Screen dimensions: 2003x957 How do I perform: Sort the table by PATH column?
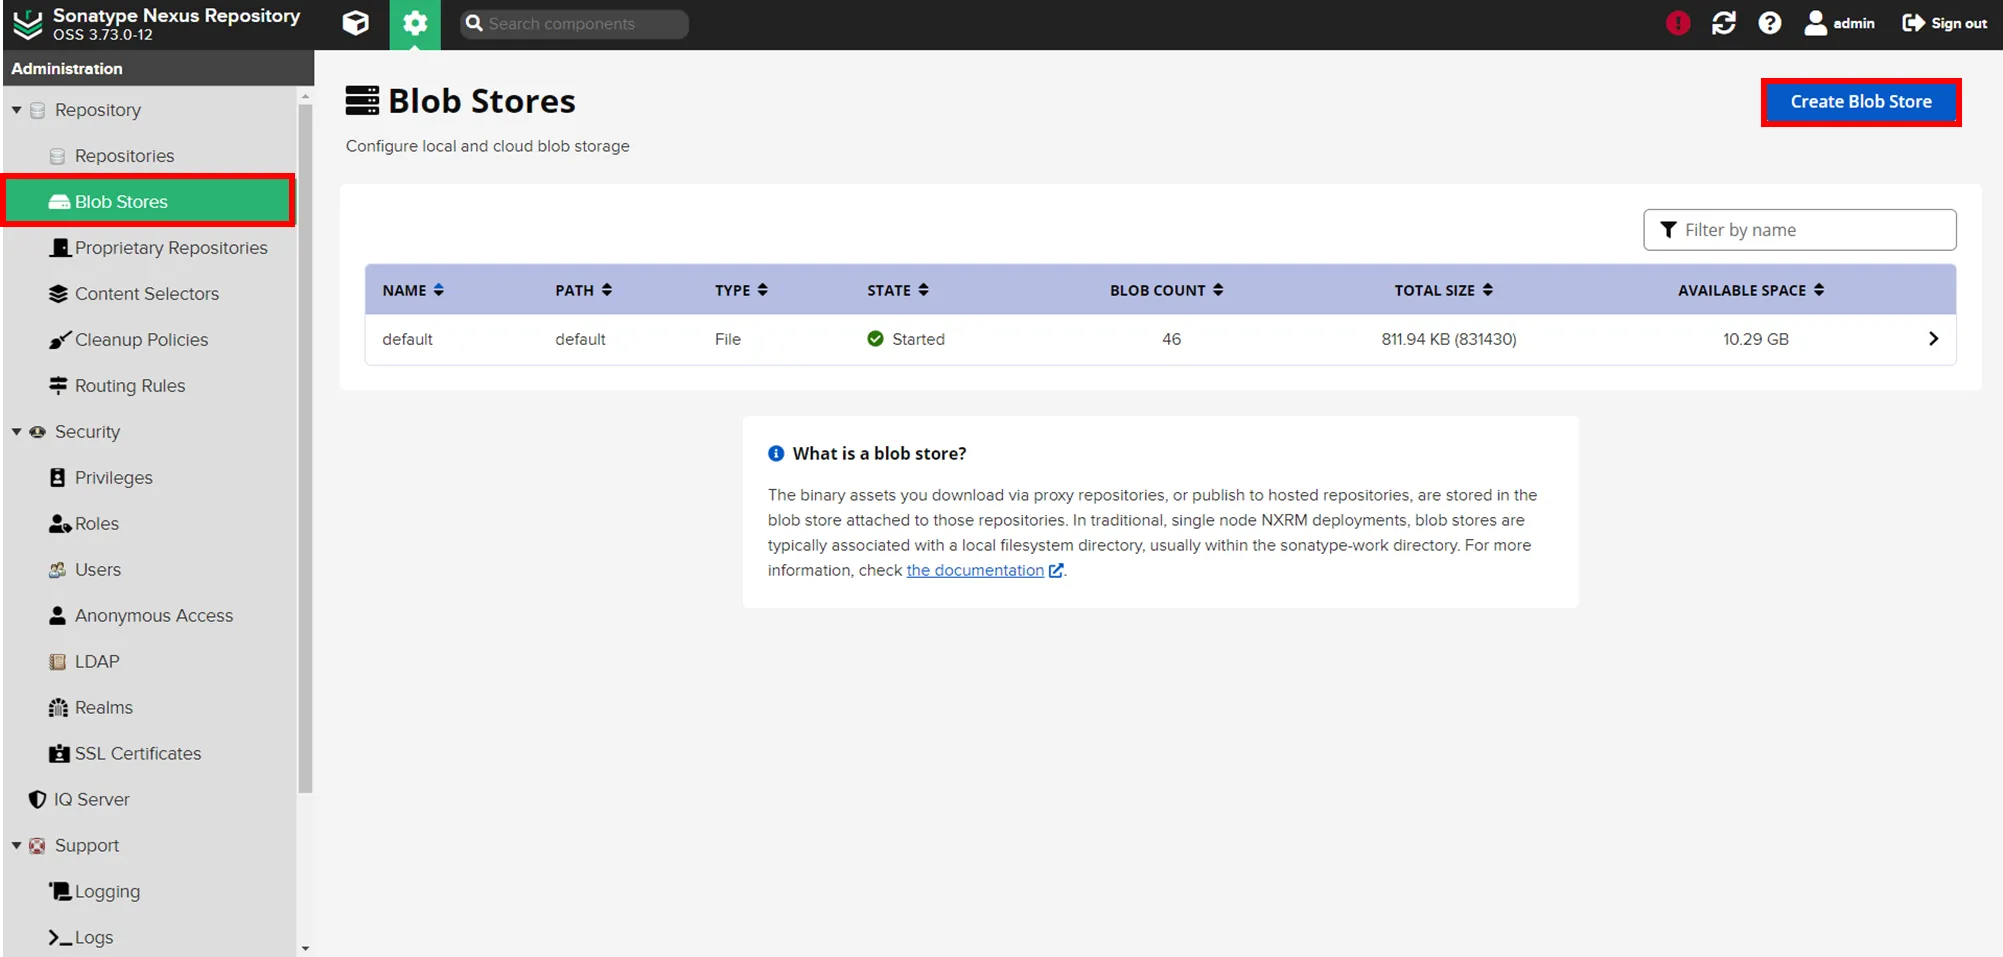pos(584,290)
